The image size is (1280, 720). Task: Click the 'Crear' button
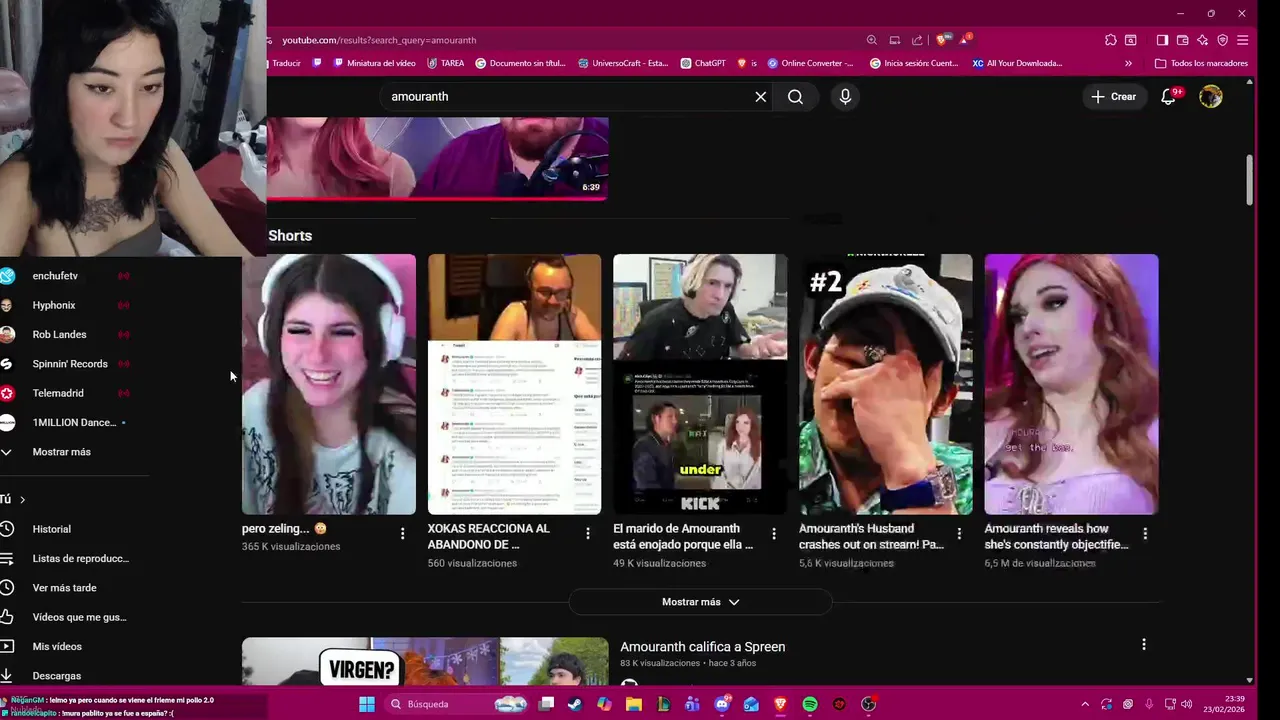[x=1113, y=97]
